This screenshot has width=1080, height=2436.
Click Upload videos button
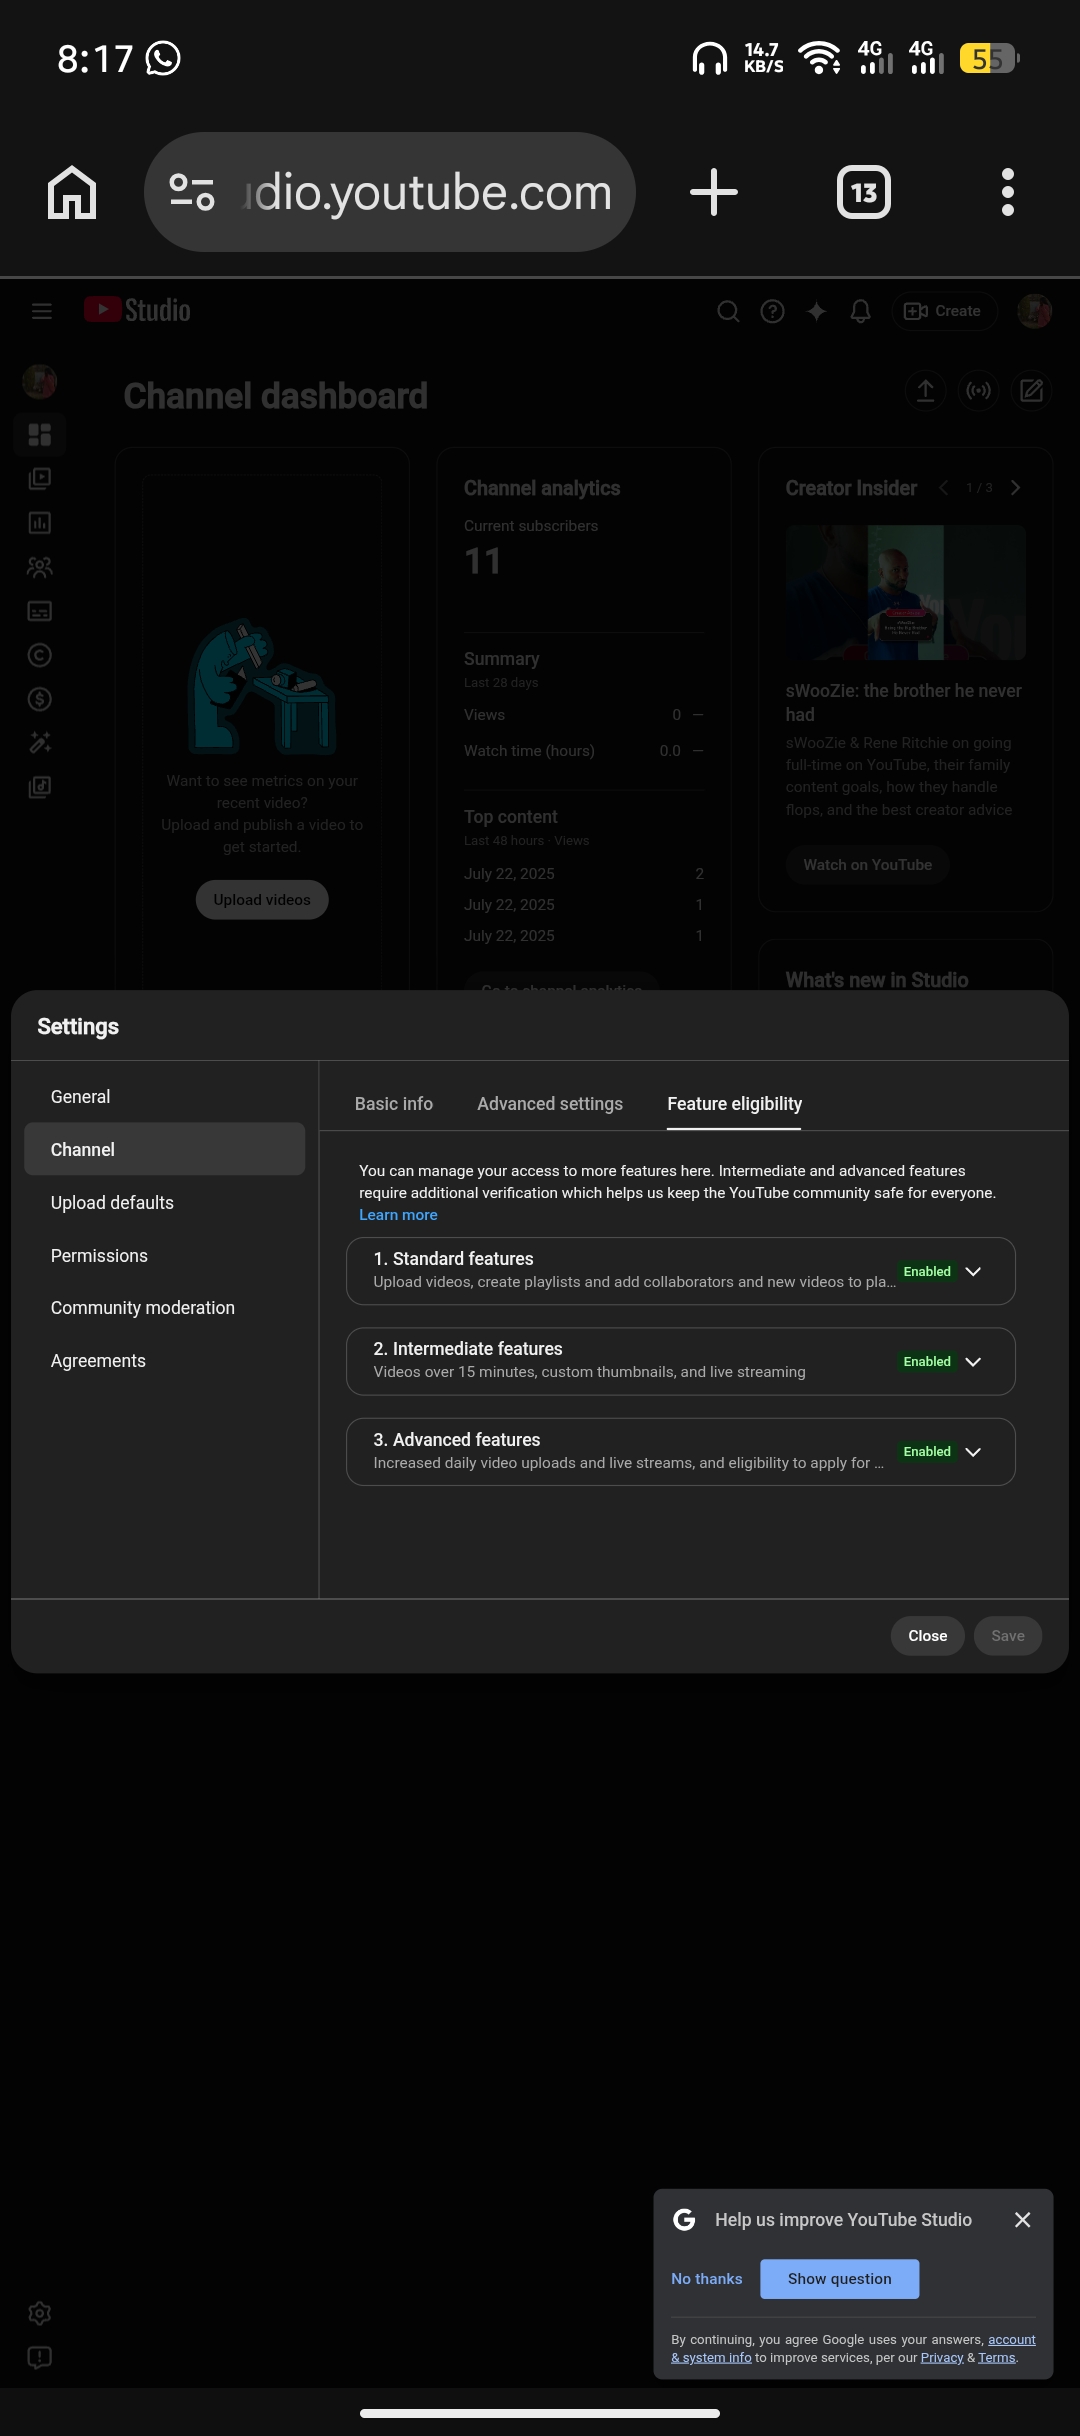pyautogui.click(x=262, y=900)
